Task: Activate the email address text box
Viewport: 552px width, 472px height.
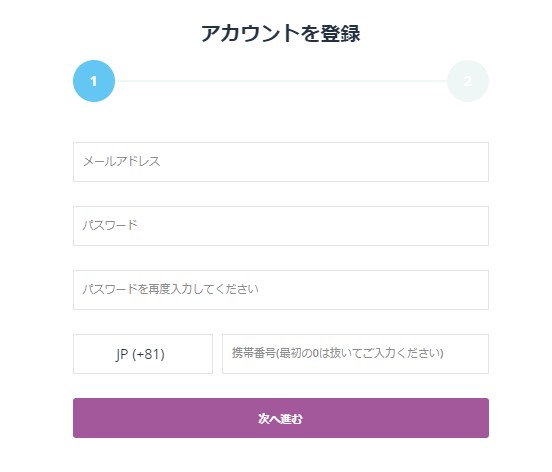Action: (x=281, y=162)
